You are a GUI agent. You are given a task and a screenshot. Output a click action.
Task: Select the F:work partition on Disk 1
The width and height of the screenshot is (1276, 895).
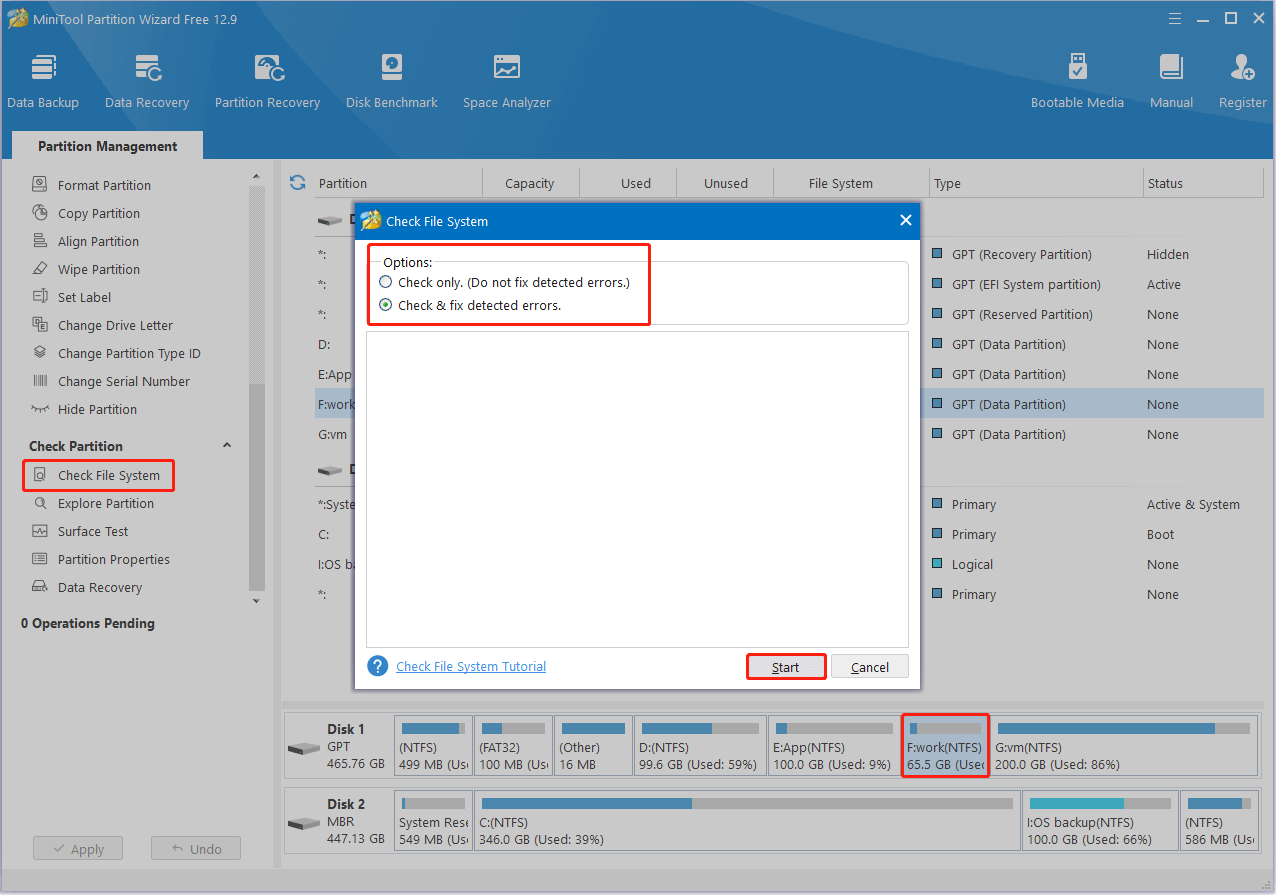[x=944, y=744]
